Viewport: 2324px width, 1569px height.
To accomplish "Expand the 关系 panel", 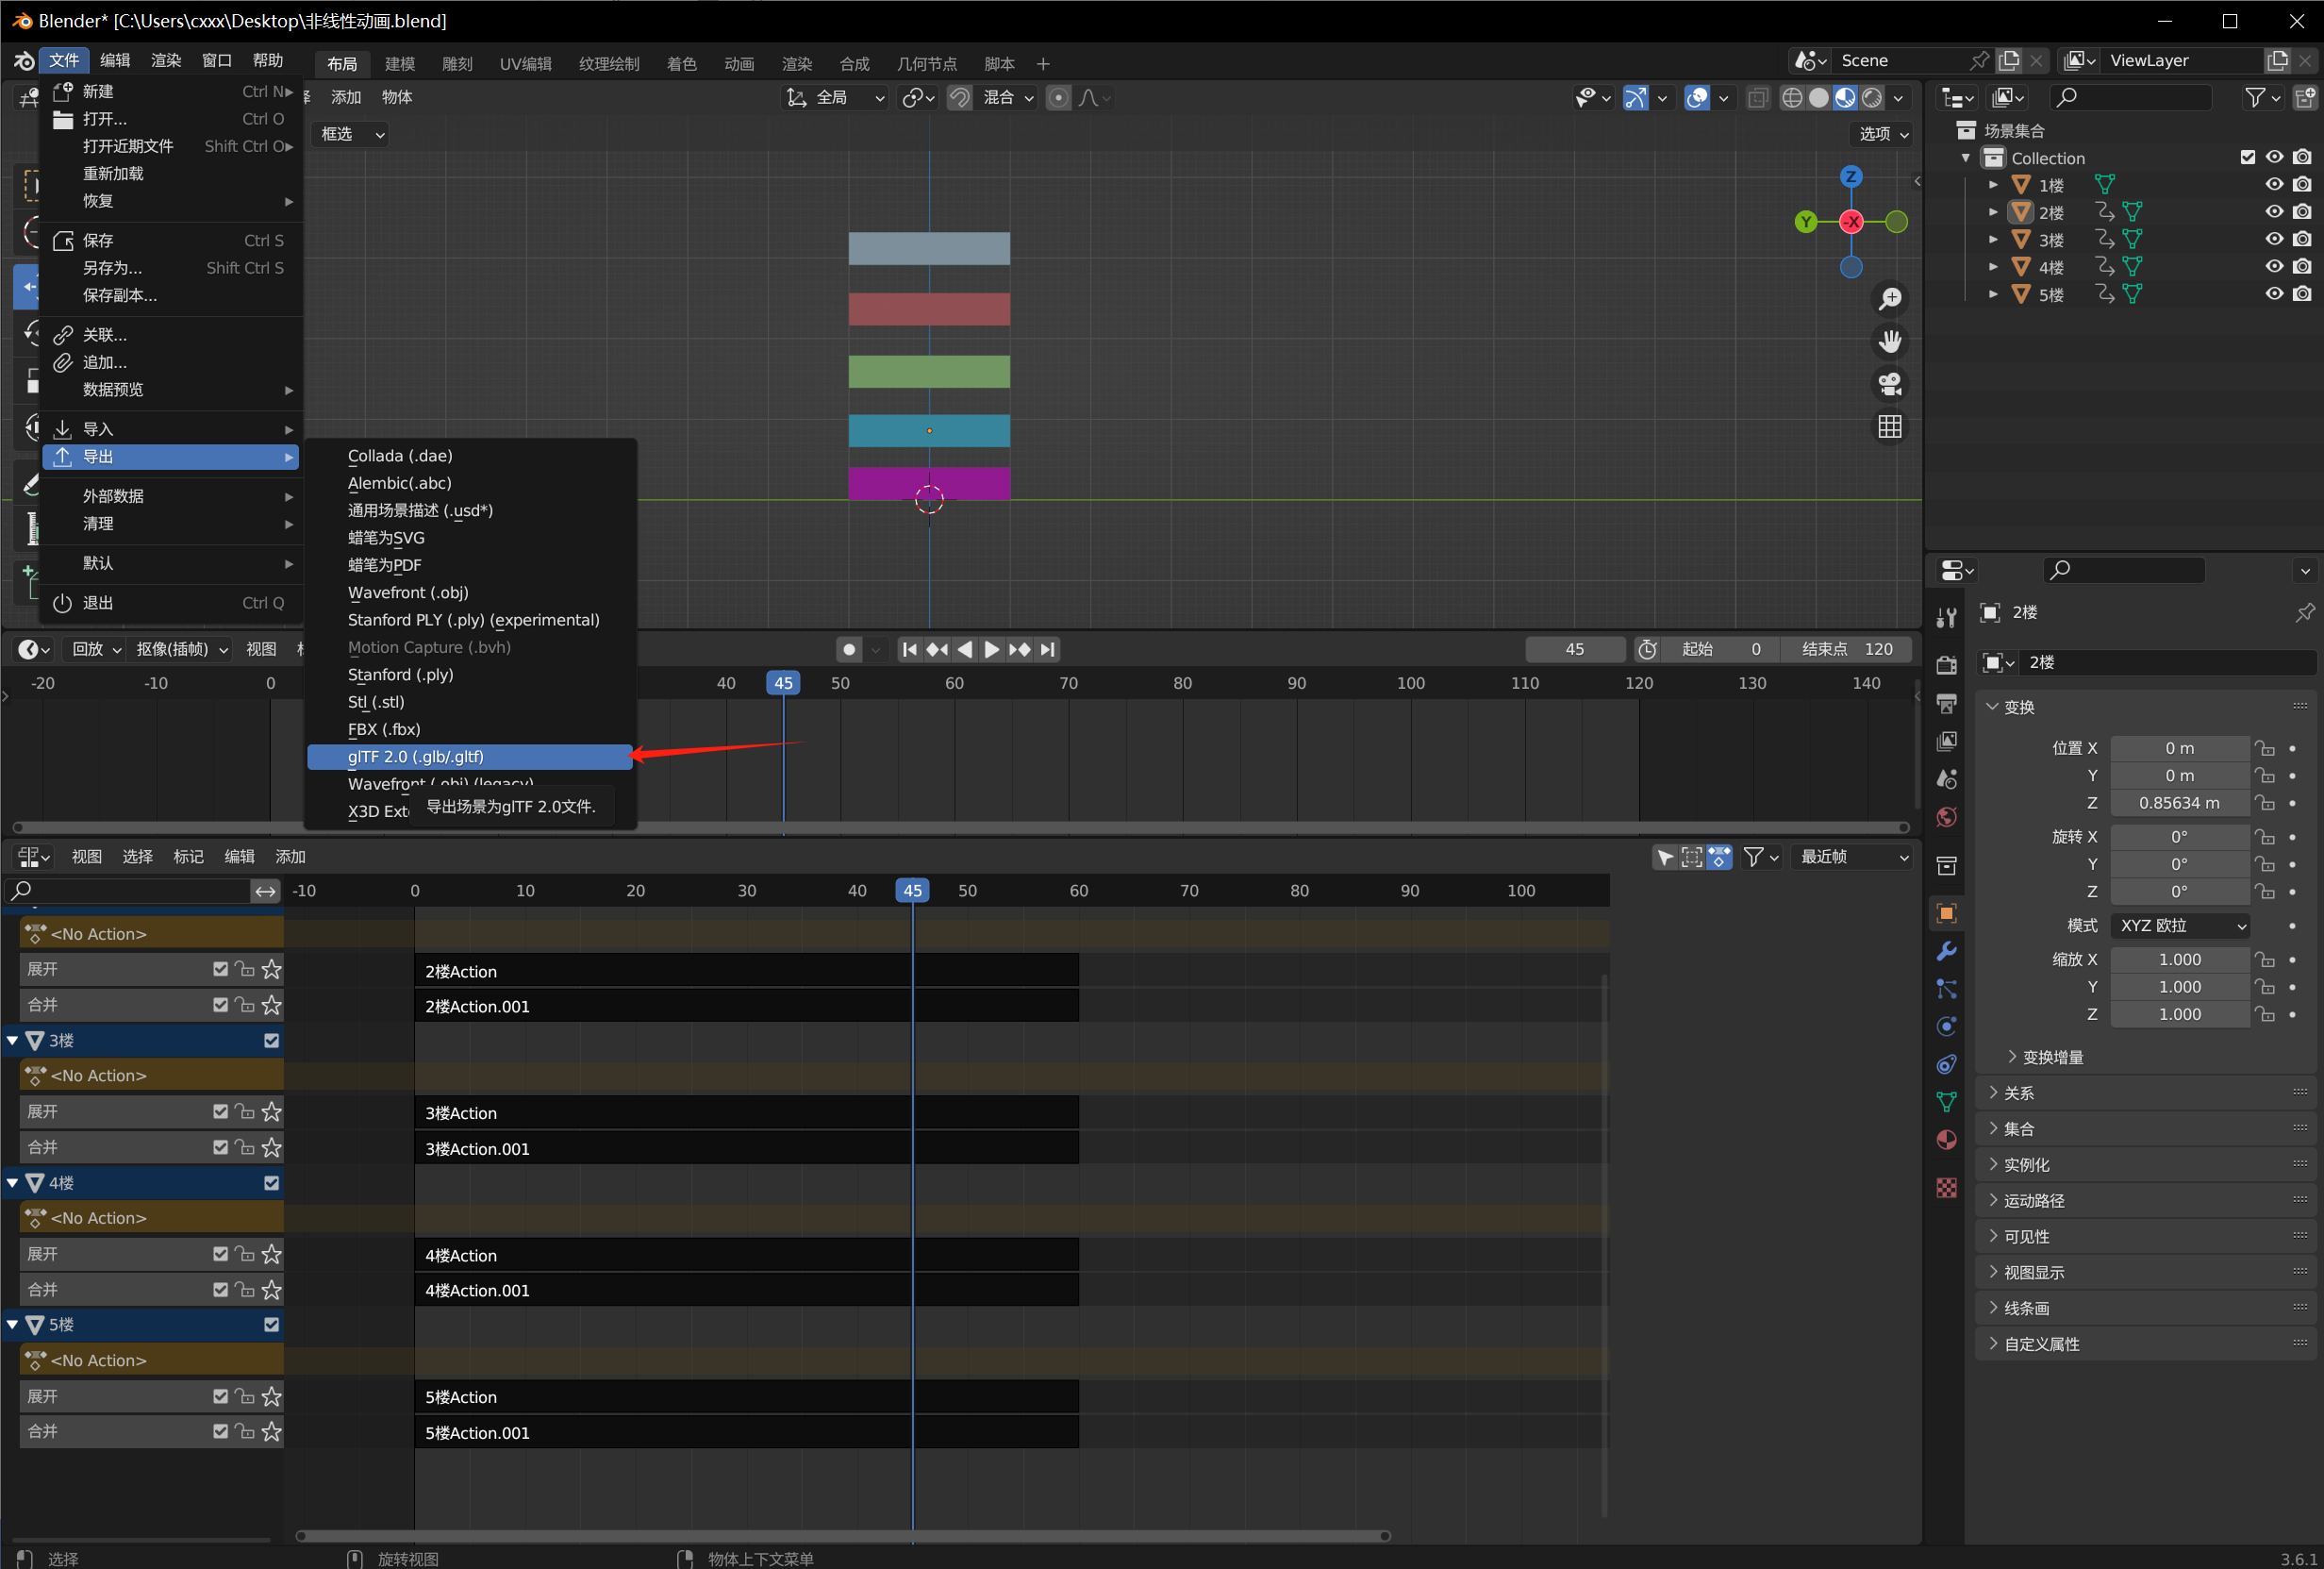I will point(2018,1093).
